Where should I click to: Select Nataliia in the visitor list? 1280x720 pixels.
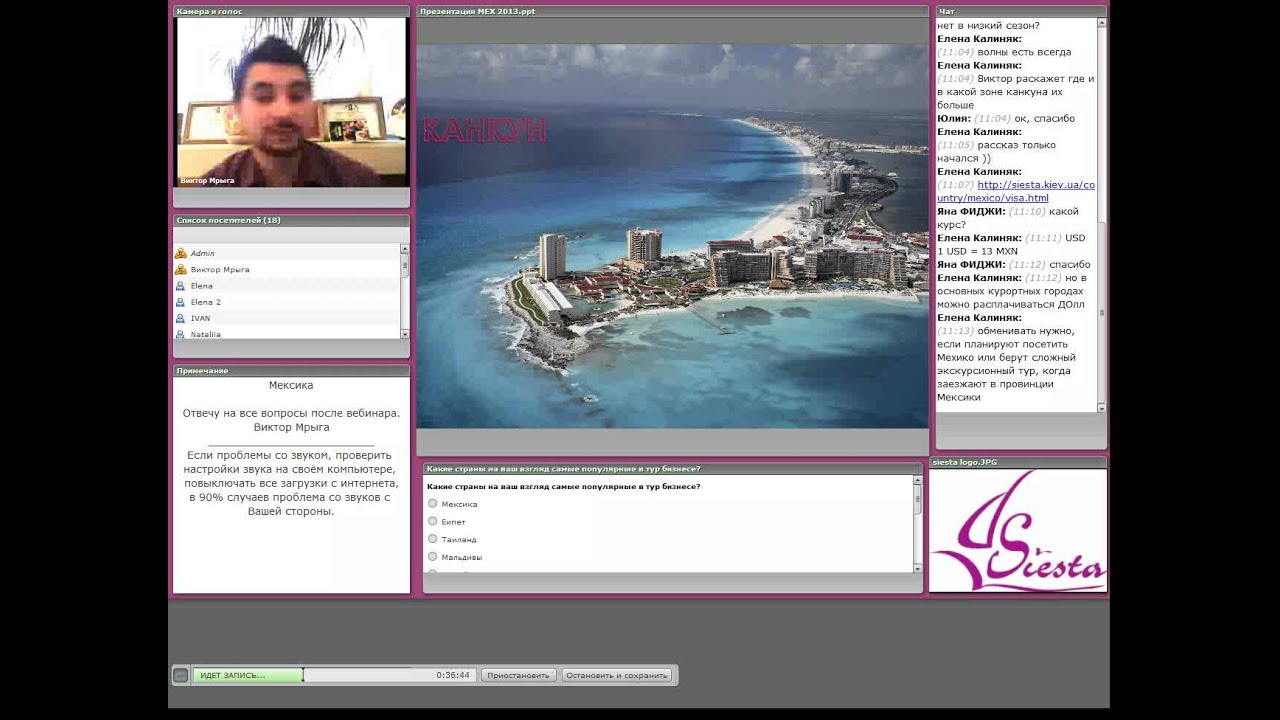[x=206, y=334]
